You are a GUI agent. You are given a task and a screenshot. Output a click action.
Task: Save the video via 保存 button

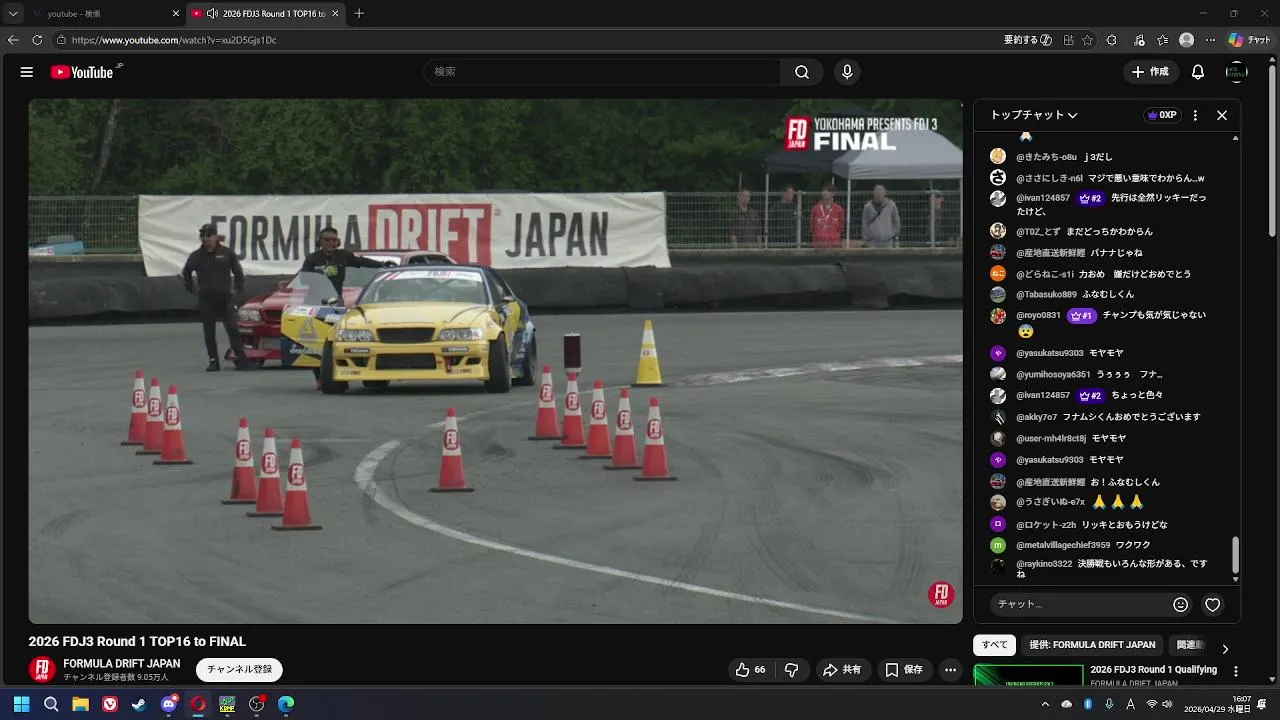point(904,670)
